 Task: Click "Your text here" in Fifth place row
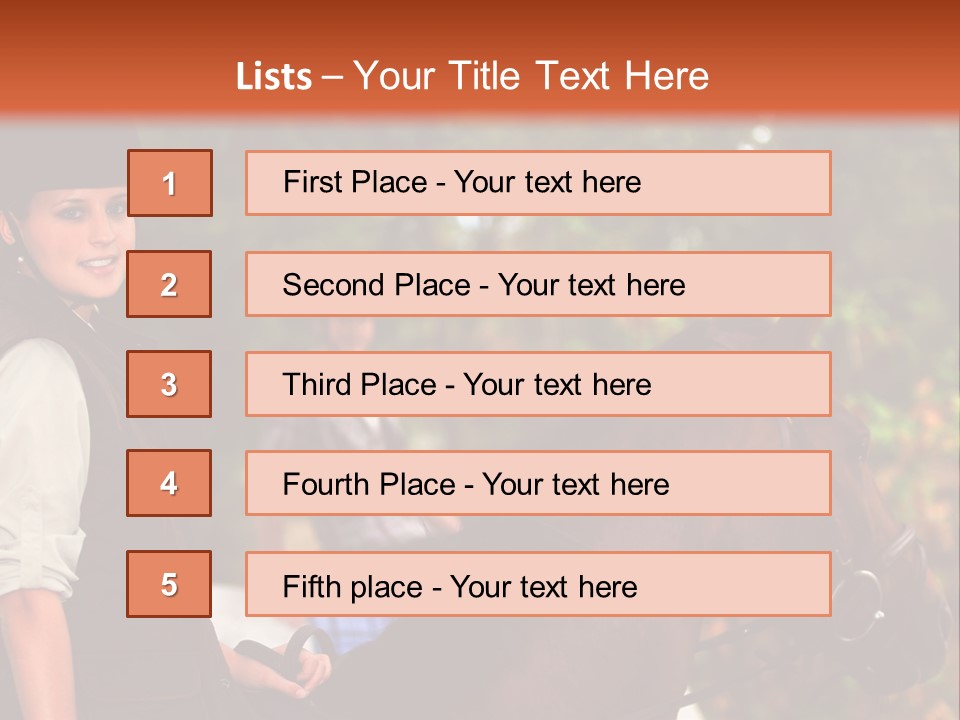[x=544, y=587]
